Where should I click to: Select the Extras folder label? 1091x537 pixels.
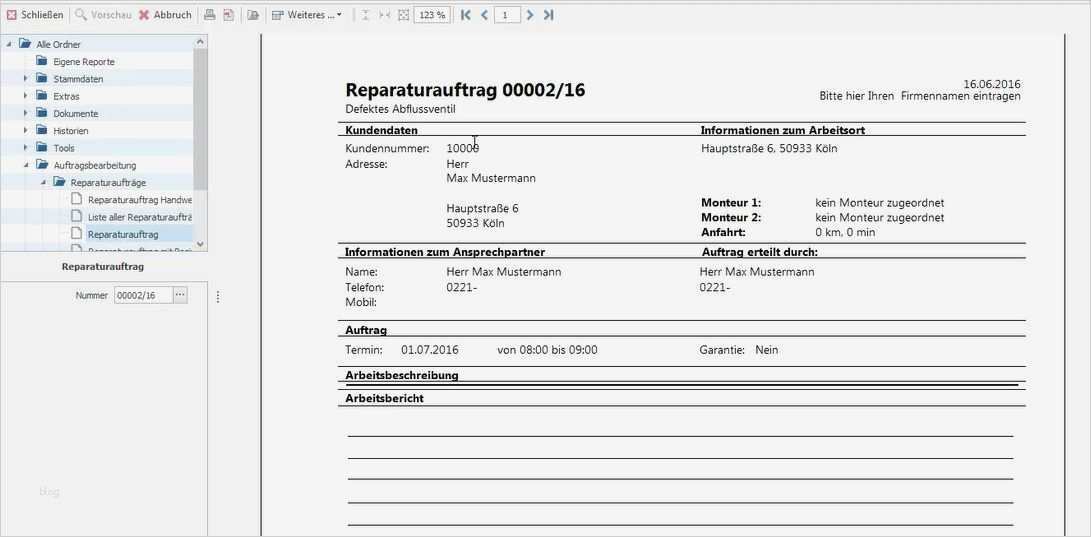pyautogui.click(x=66, y=97)
